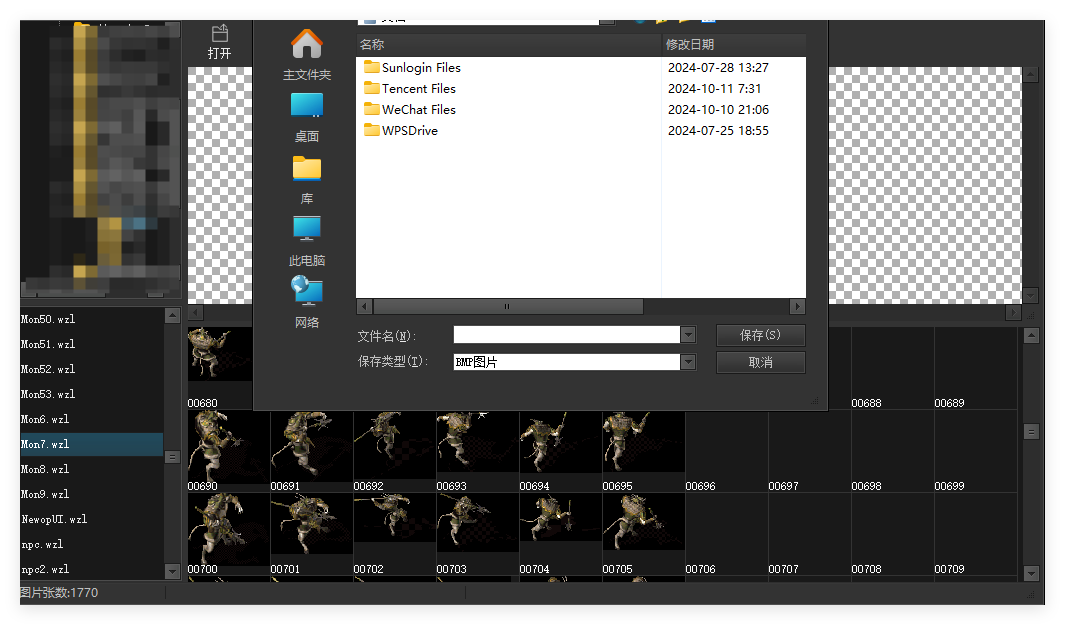Open 网络 network location in sidebar
Image resolution: width=1065 pixels, height=625 pixels.
[307, 303]
